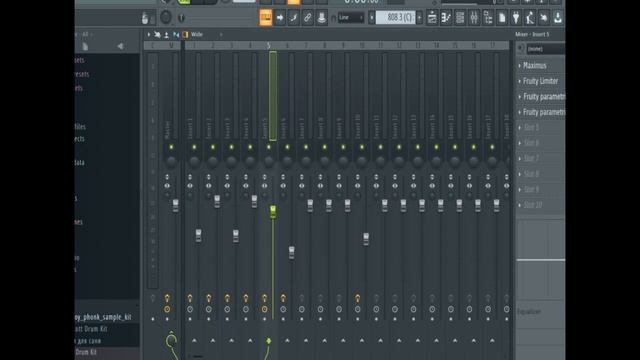This screenshot has height=360, width=640.
Task: Expand the Slot 7 arrow
Action: [520, 158]
